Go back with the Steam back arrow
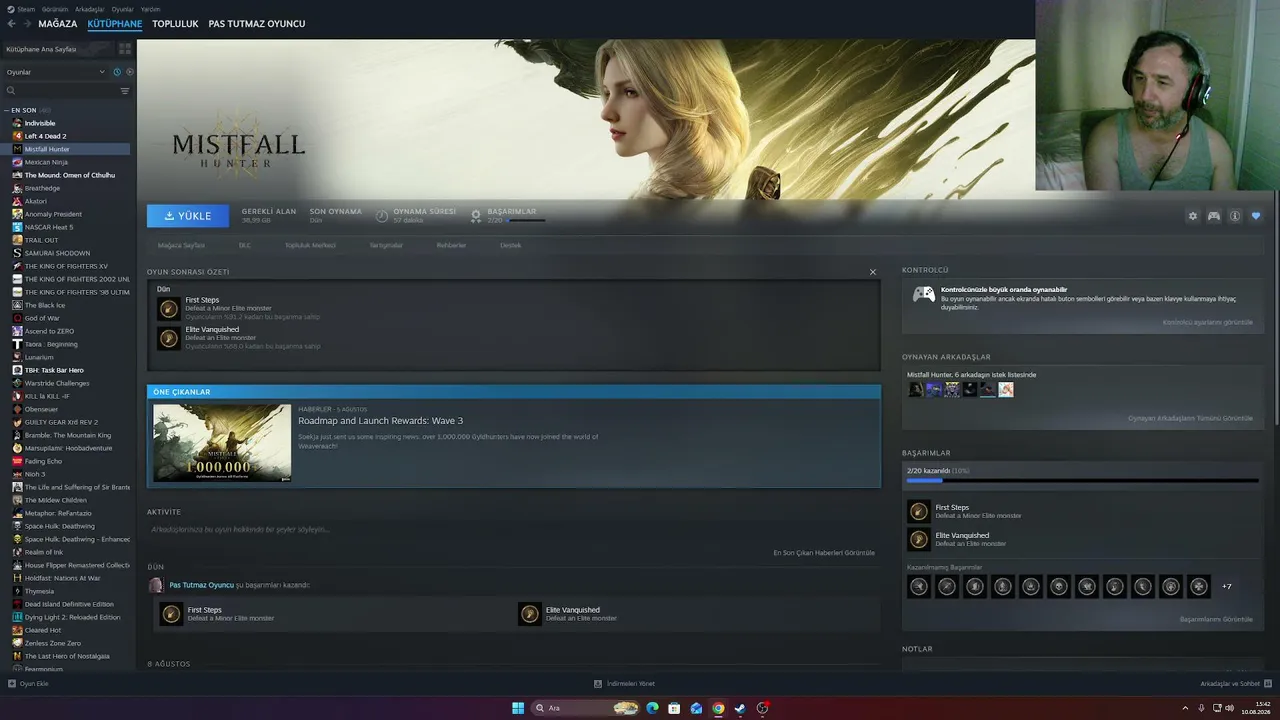Viewport: 1280px width, 720px height. (x=11, y=23)
